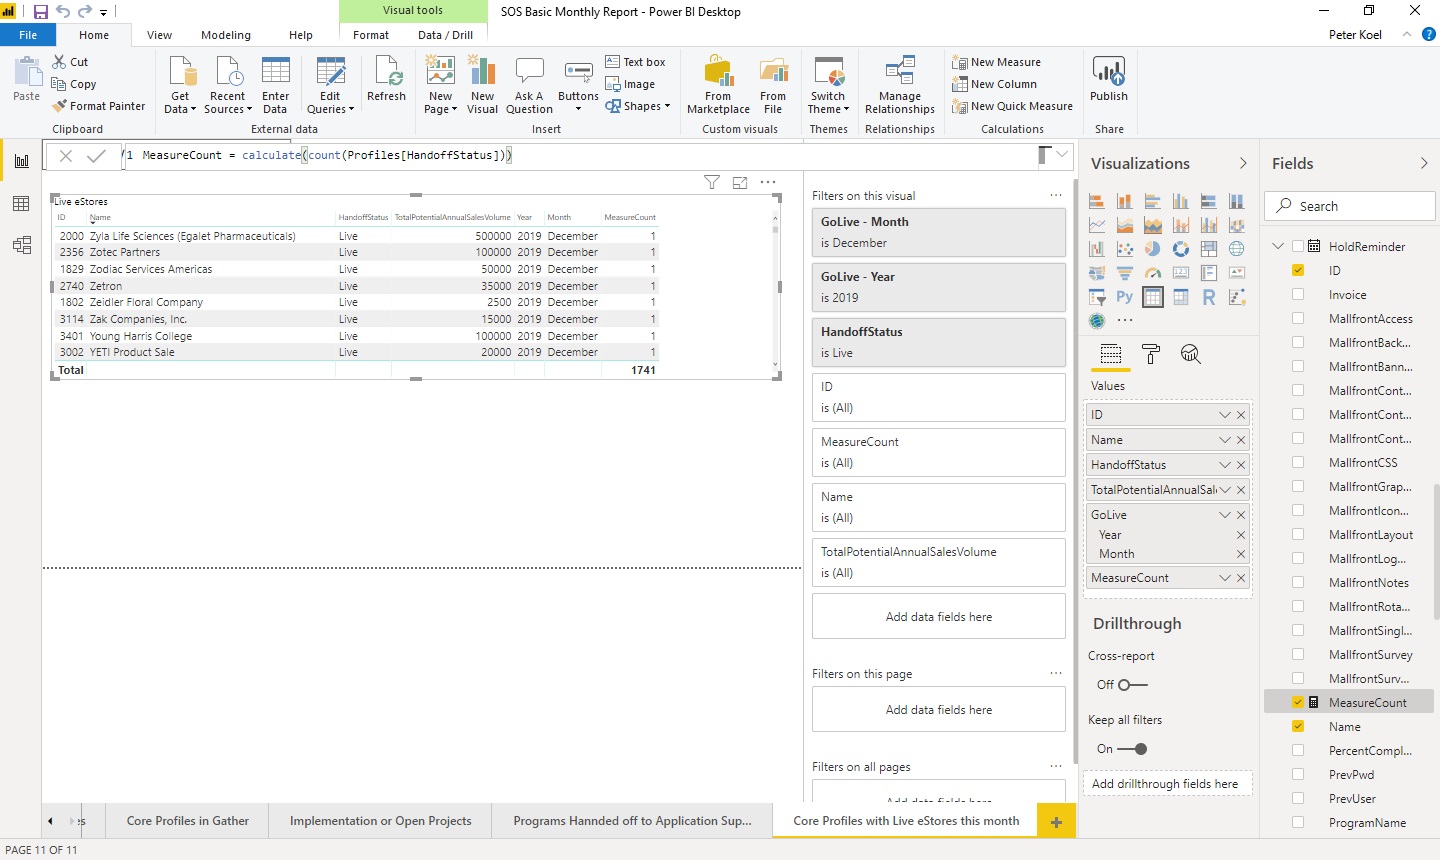Open dropdown for GoLive value field
The image size is (1440, 860).
[1224, 515]
